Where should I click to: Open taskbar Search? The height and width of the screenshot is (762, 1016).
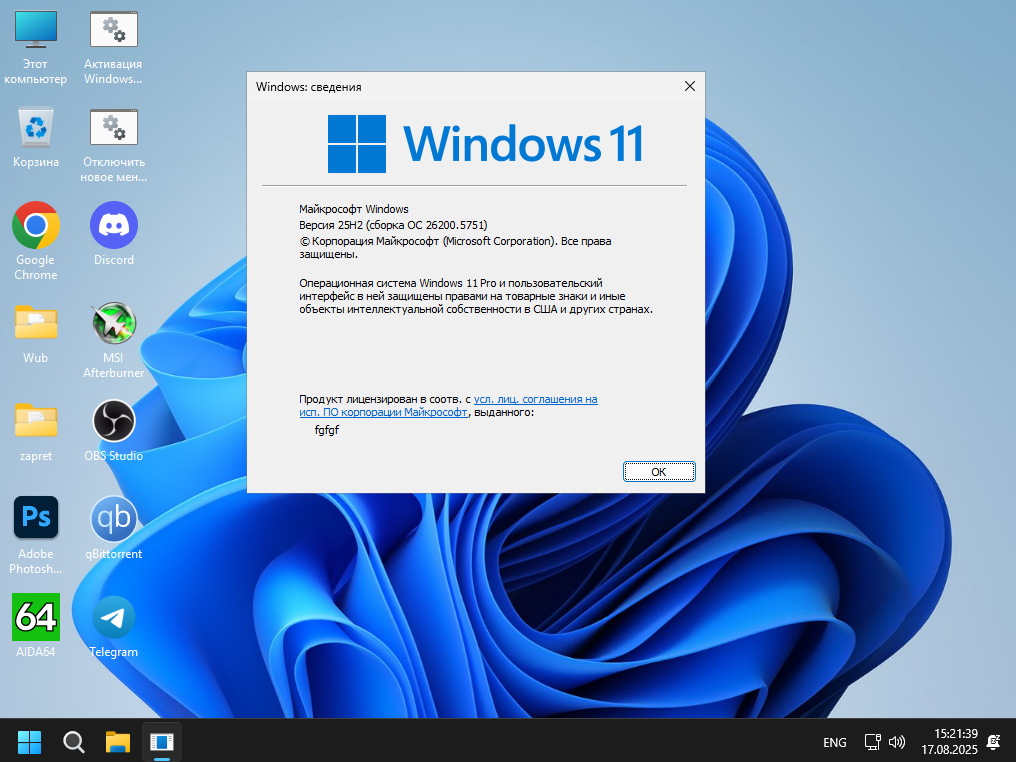73,742
